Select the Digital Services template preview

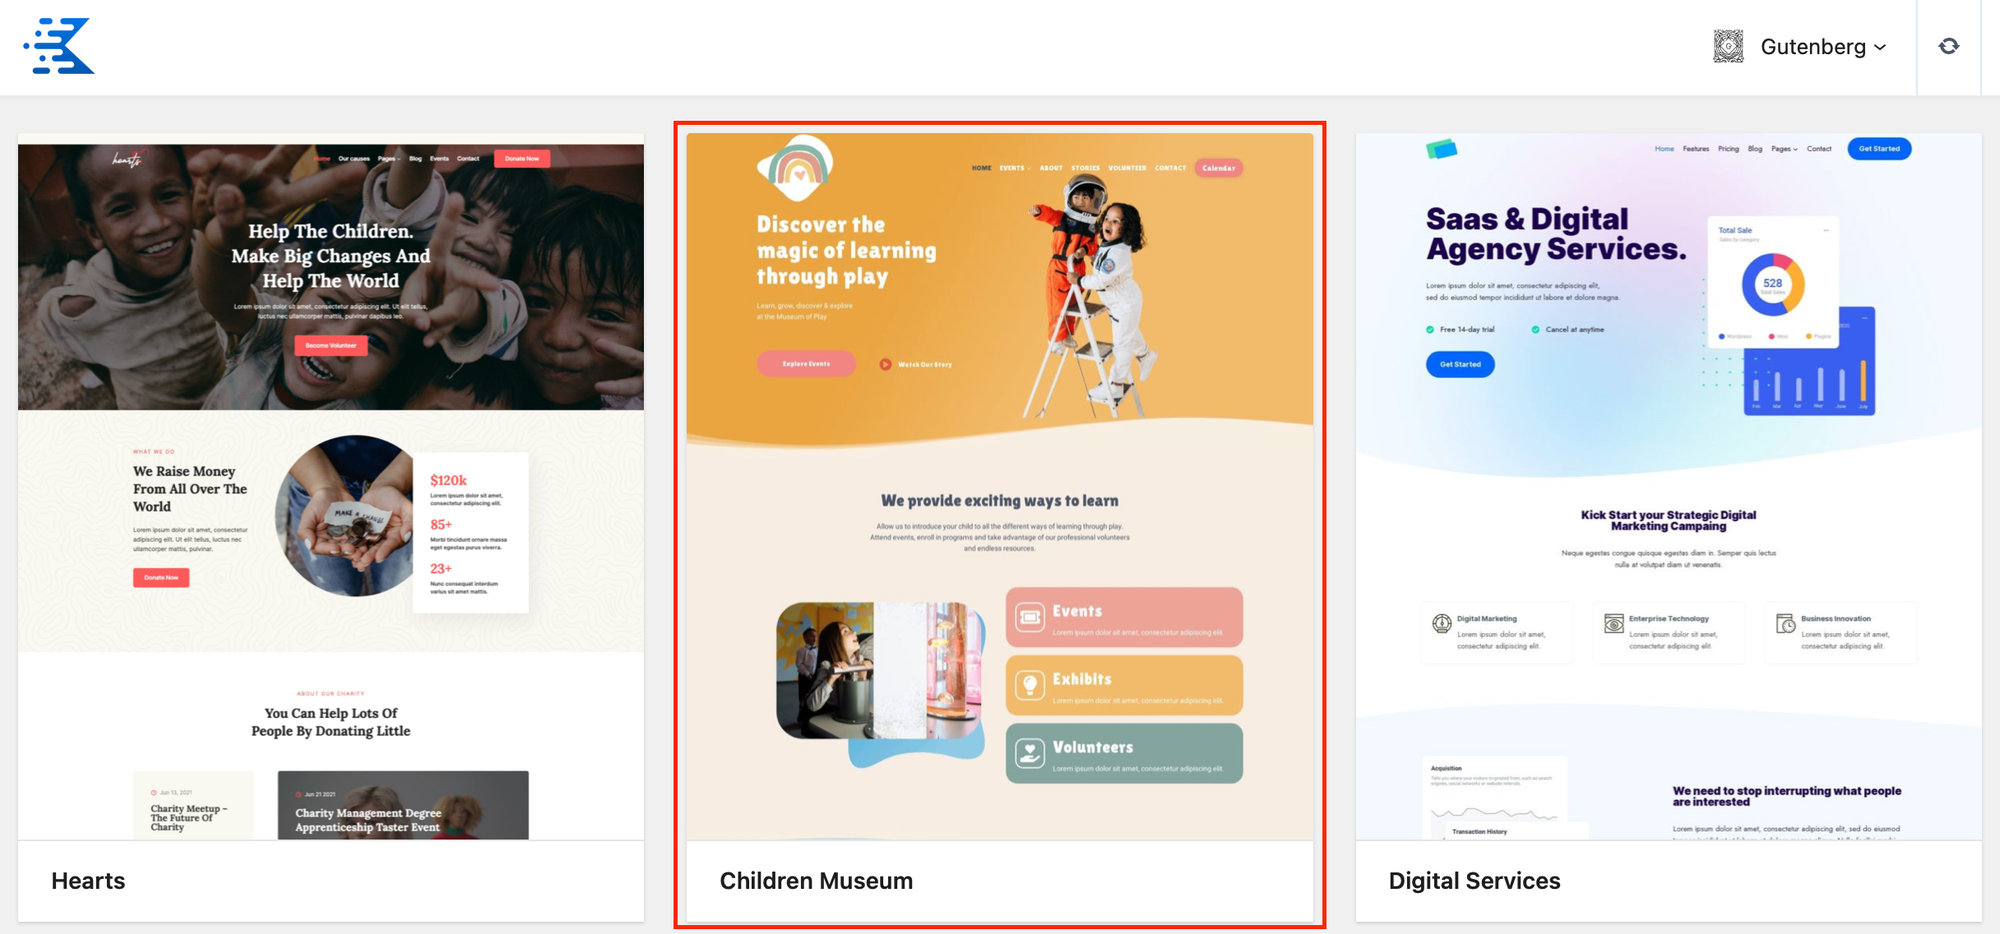[1669, 487]
